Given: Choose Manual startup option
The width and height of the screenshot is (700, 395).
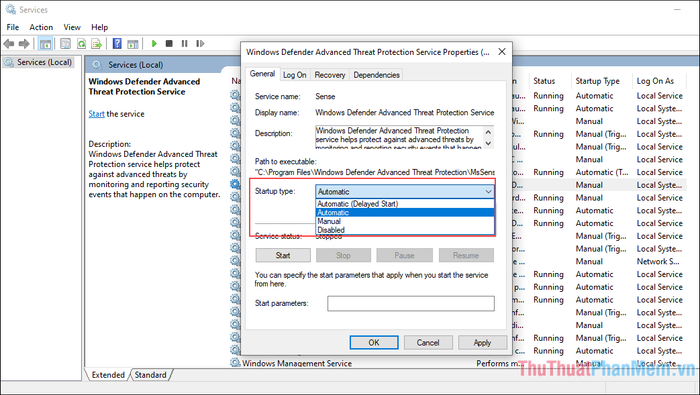Looking at the screenshot, I should pyautogui.click(x=404, y=221).
